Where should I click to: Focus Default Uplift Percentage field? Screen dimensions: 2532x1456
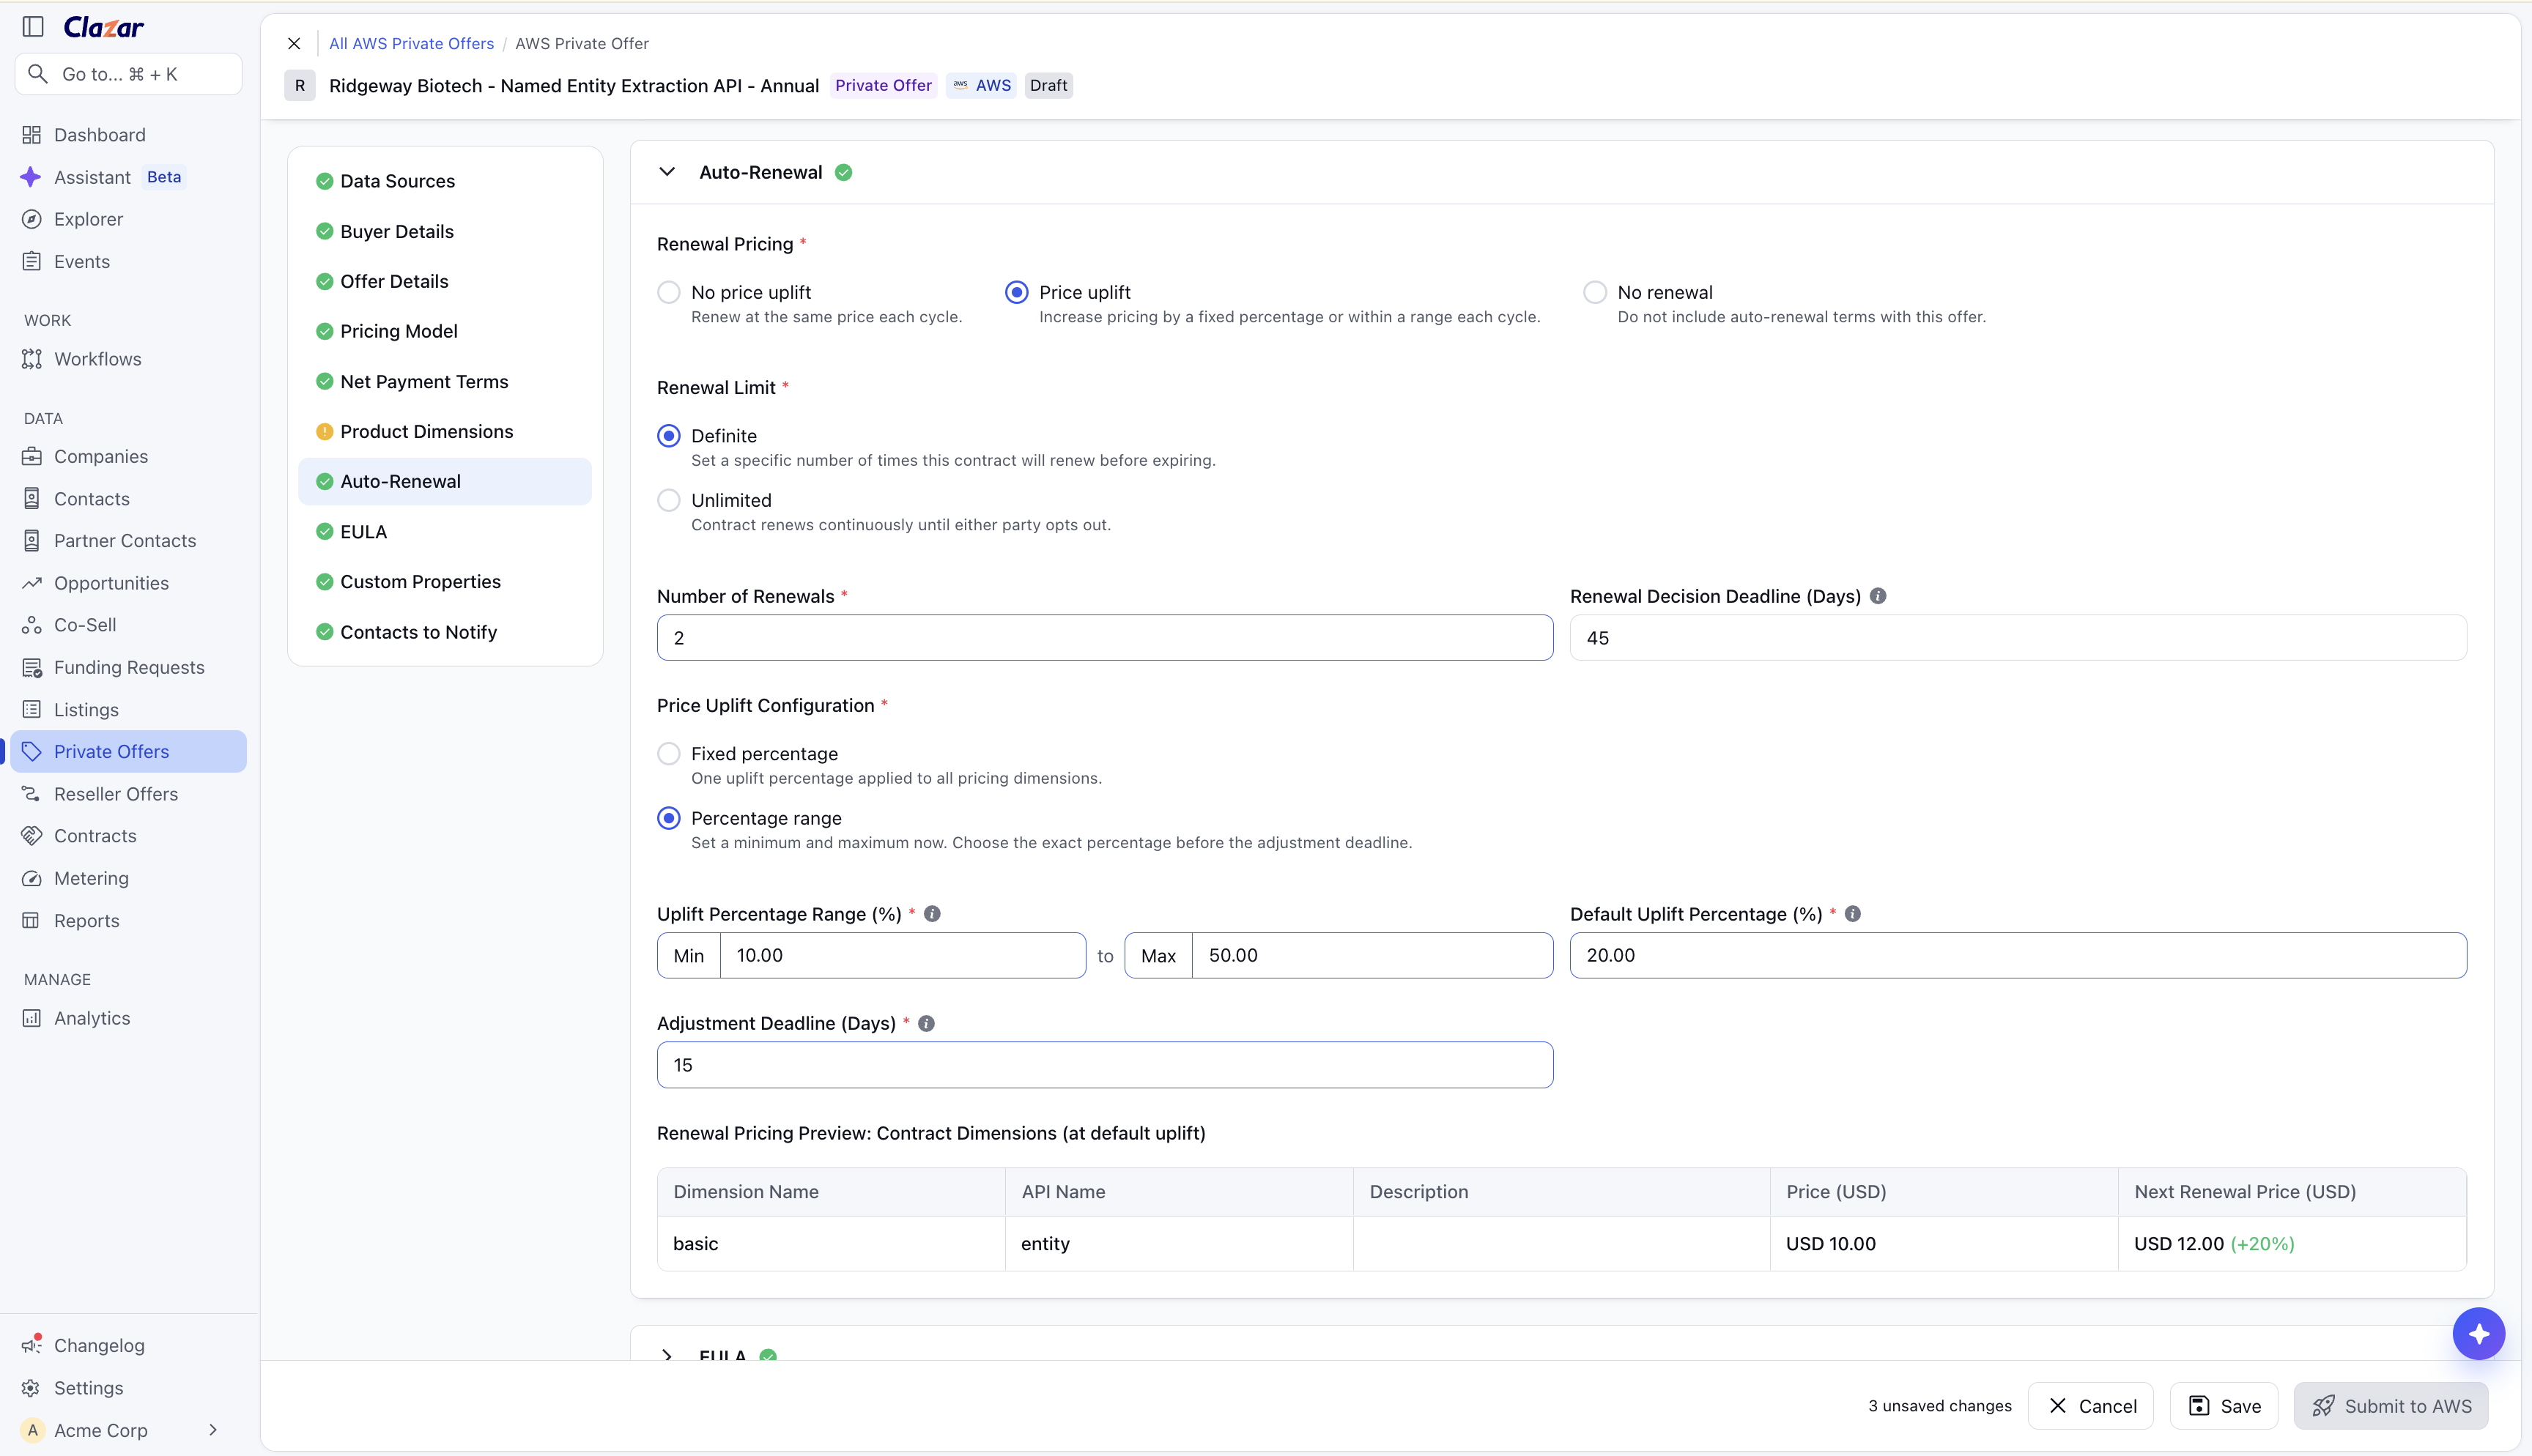point(2018,955)
